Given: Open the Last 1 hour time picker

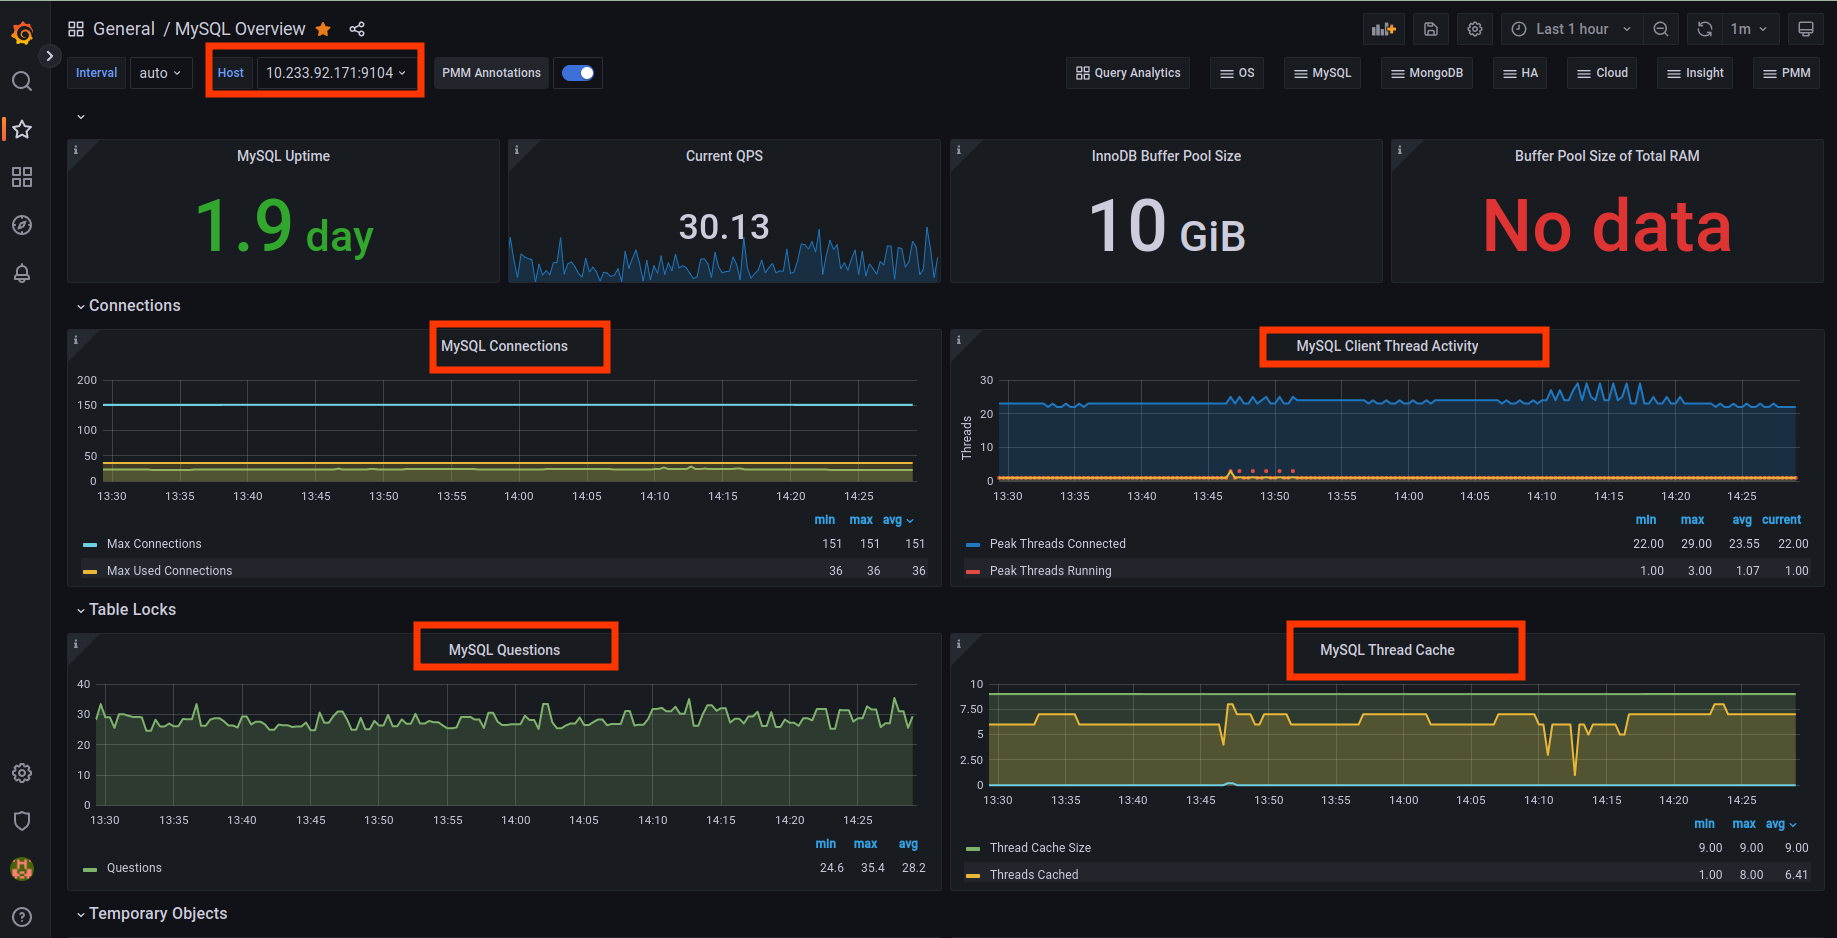Looking at the screenshot, I should point(1571,29).
